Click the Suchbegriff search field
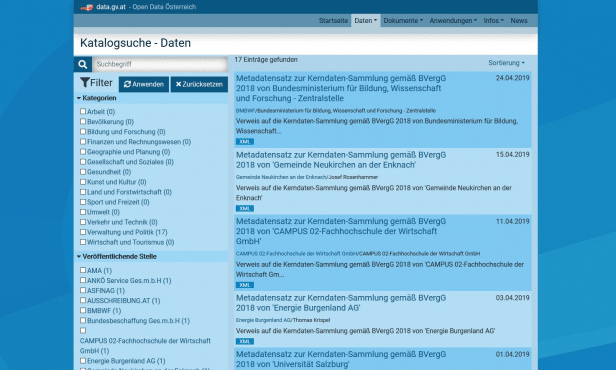 [160, 64]
